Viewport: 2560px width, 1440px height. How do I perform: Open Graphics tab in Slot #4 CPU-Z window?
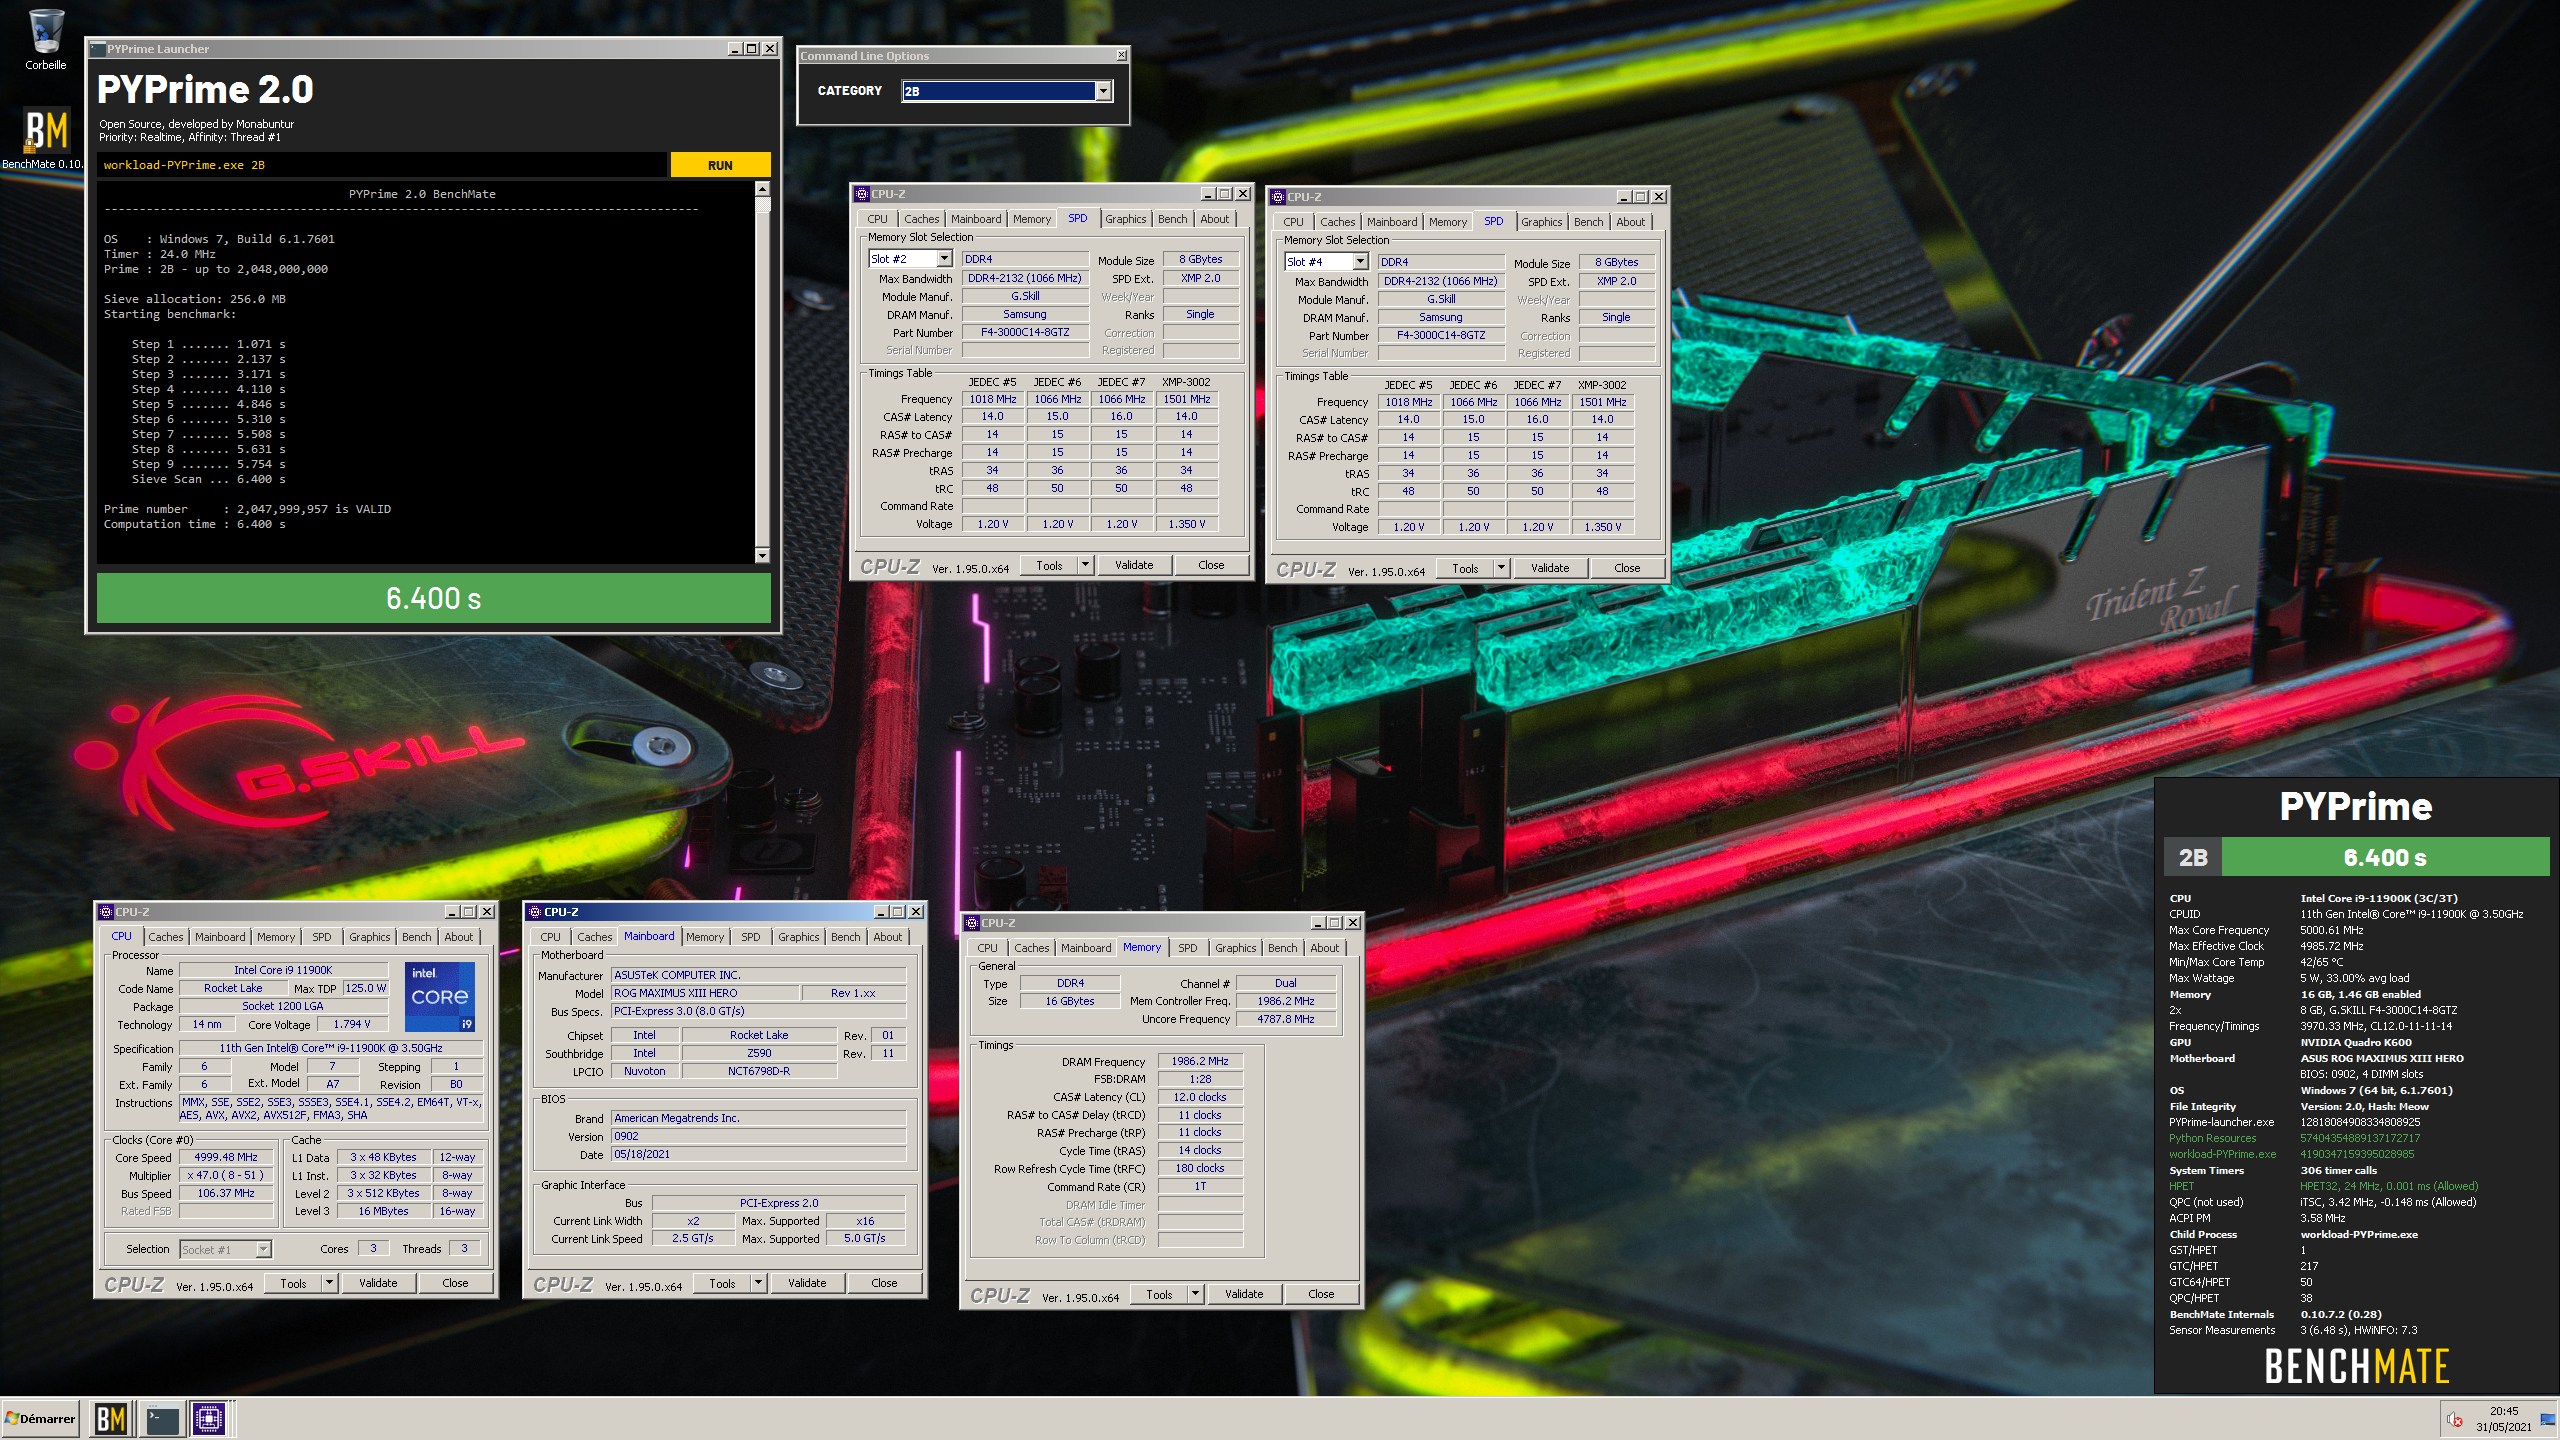(1541, 222)
